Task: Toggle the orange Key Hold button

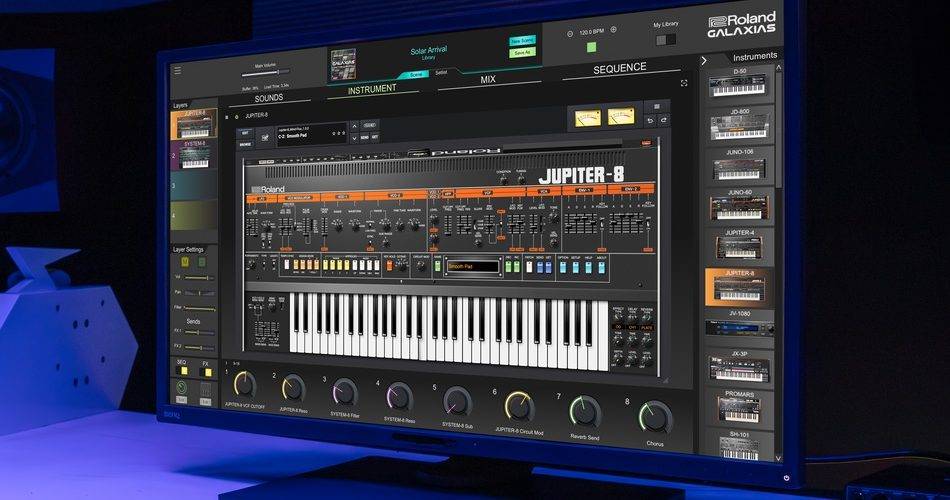Action: [x=389, y=265]
